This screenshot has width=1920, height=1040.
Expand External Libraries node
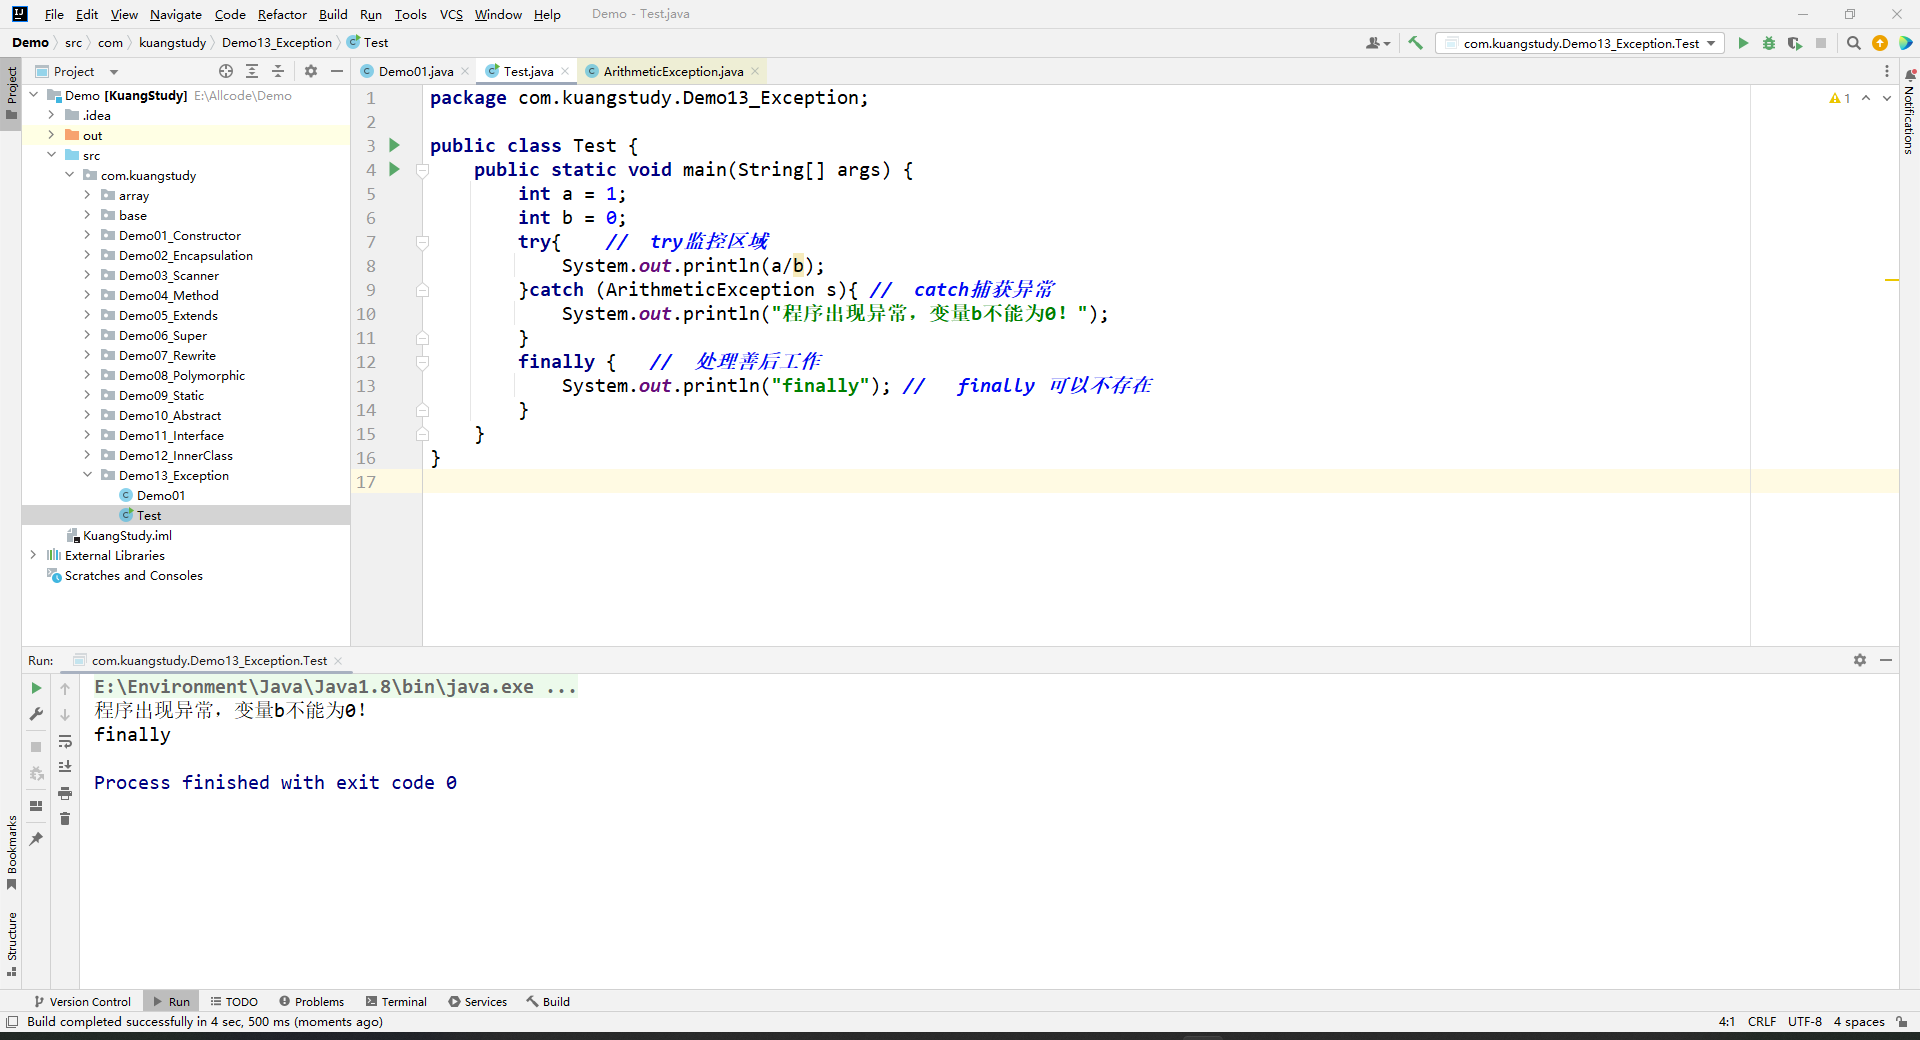(33, 556)
